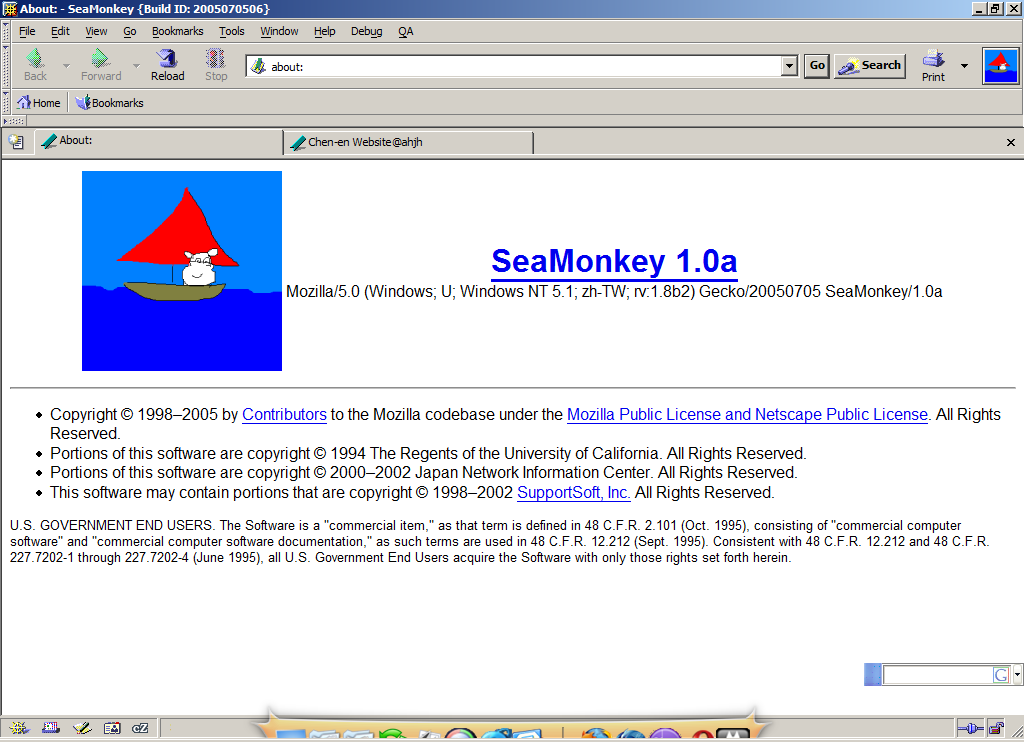Screen dimensions: 1024x742
Task: Toggle the online/offline plug icon
Action: tap(970, 728)
